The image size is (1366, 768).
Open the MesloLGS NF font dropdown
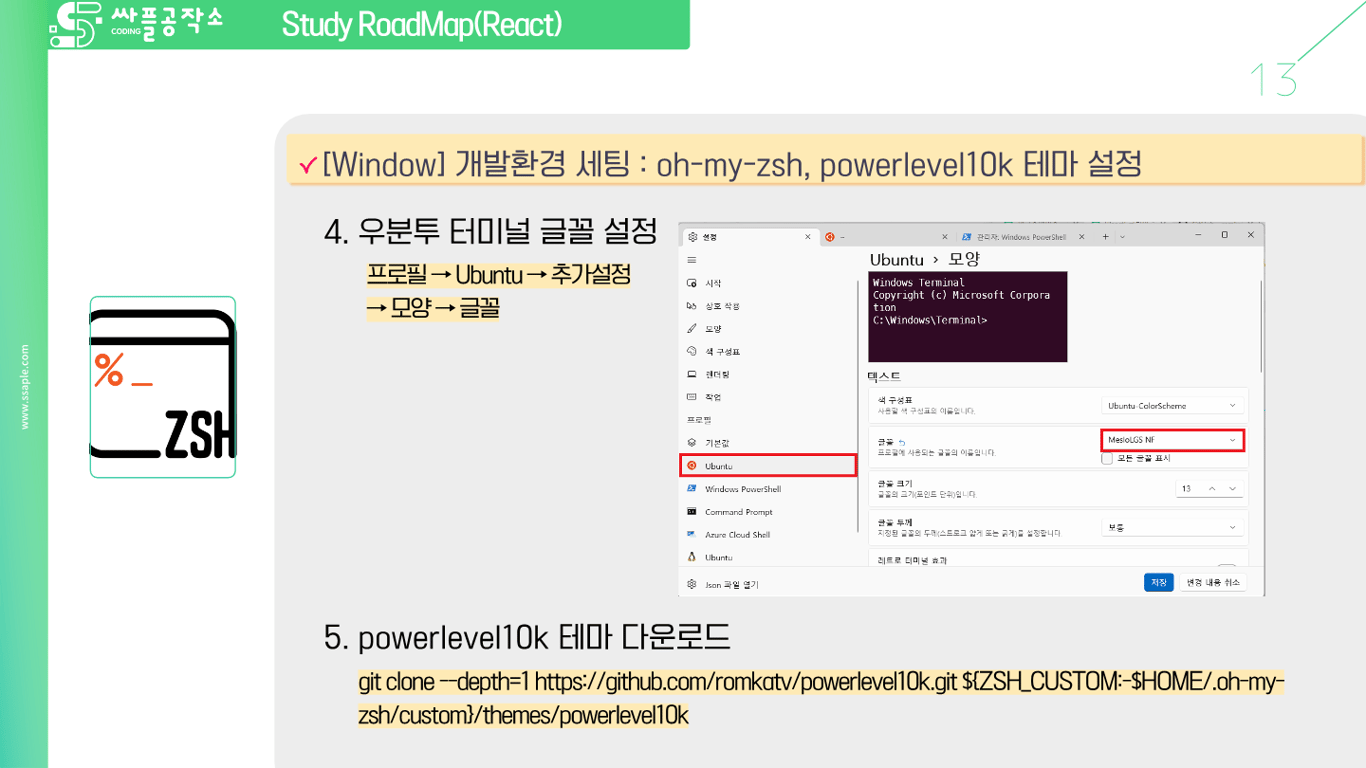(x=1172, y=440)
